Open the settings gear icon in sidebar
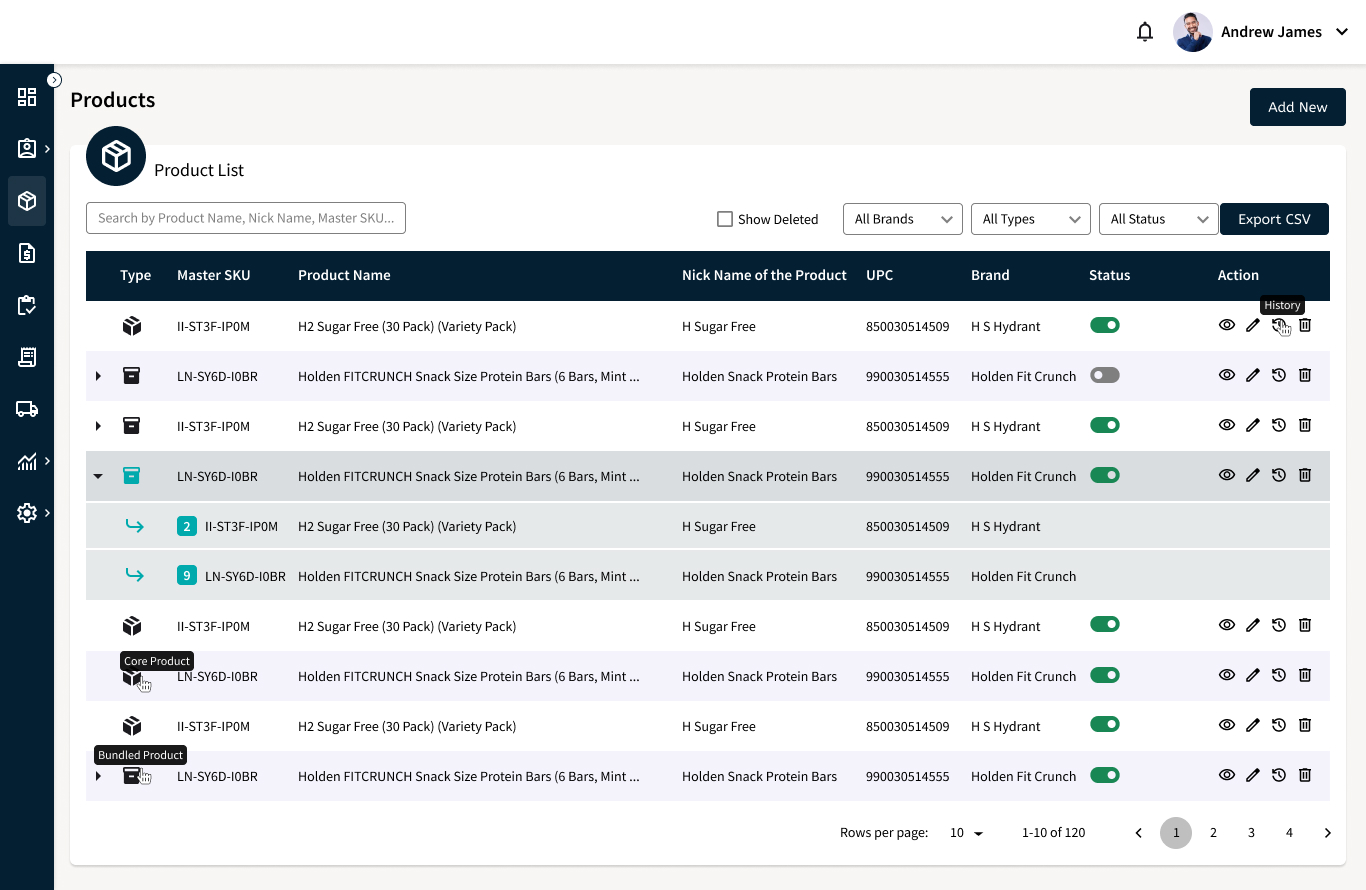Screen dimensions: 1366x890 27,513
